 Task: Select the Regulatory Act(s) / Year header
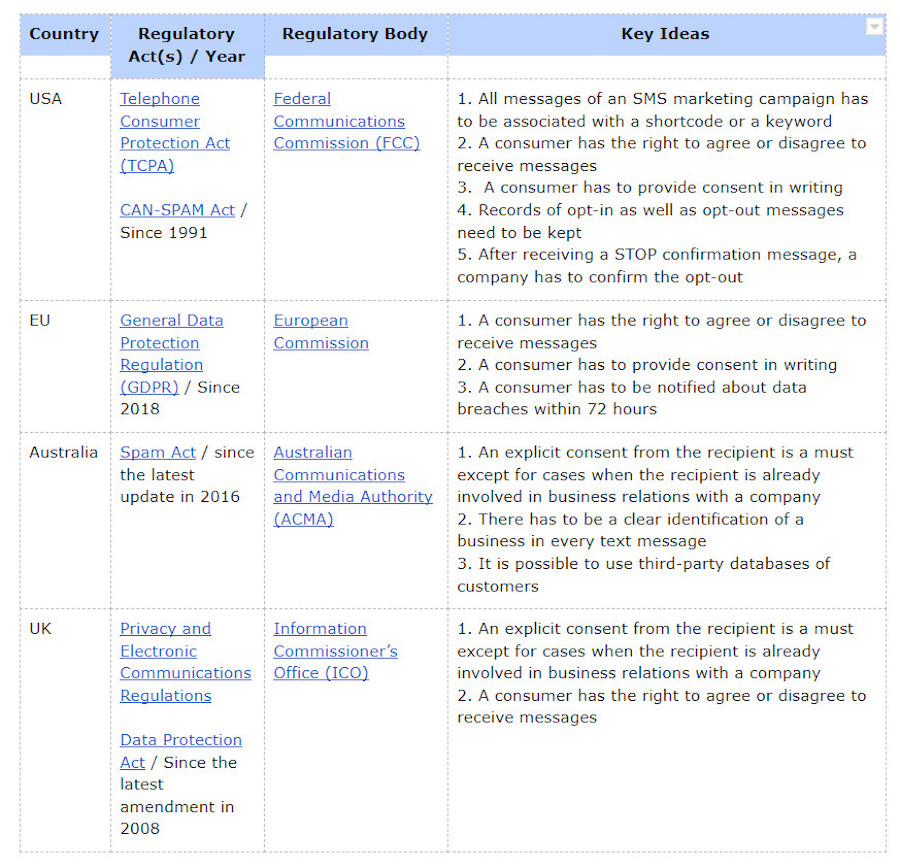point(187,45)
